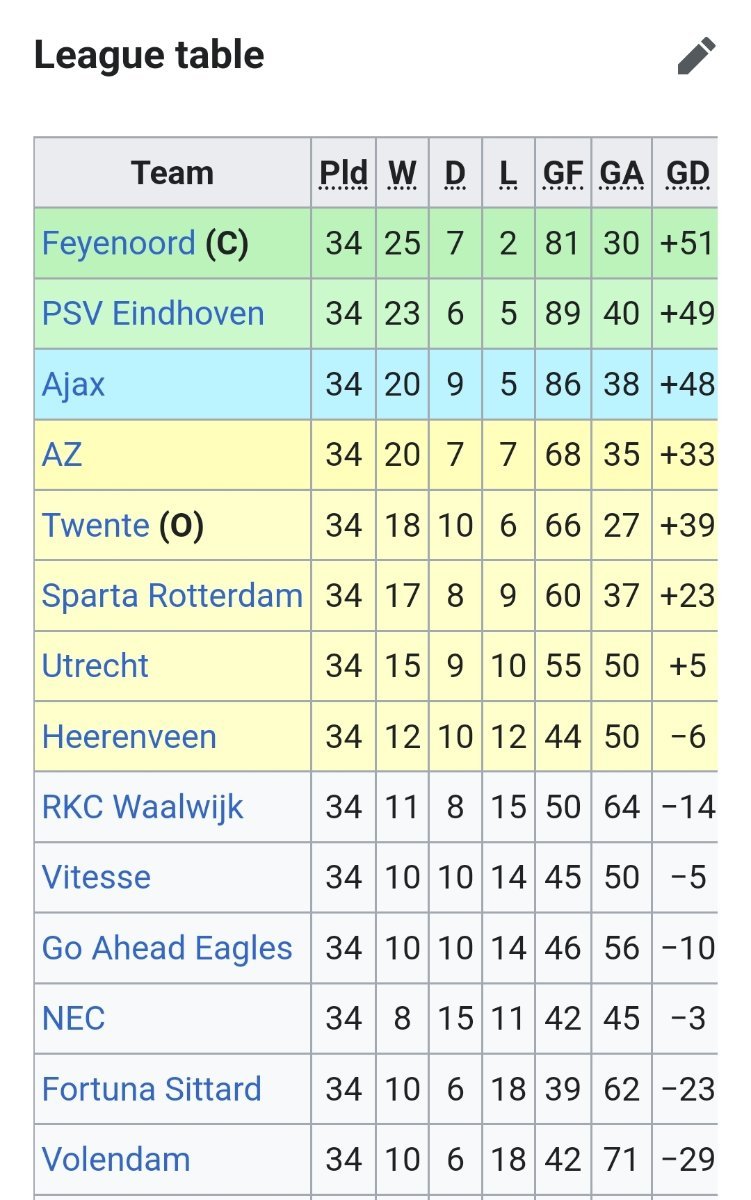This screenshot has width=751, height=1200.
Task: Open the Utrecht team link
Action: click(95, 666)
